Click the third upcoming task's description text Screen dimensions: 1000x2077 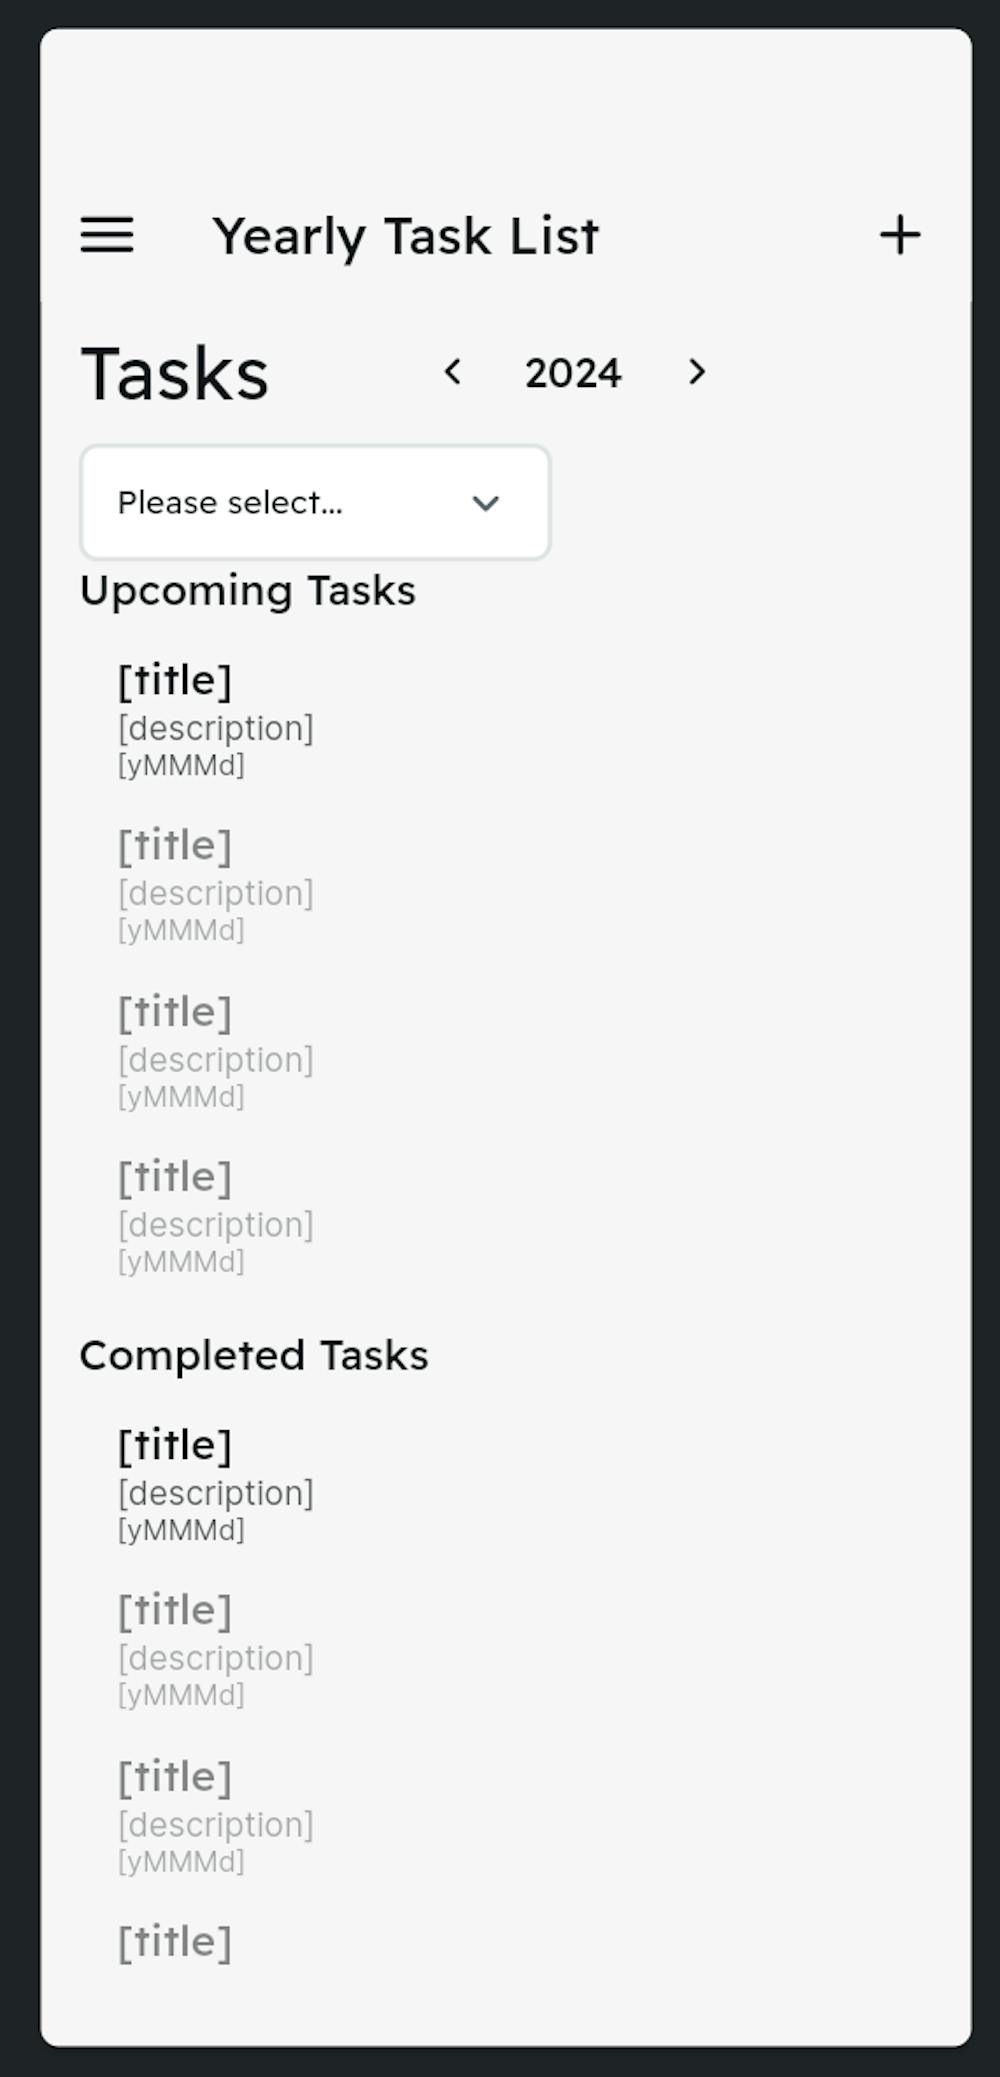(216, 1059)
